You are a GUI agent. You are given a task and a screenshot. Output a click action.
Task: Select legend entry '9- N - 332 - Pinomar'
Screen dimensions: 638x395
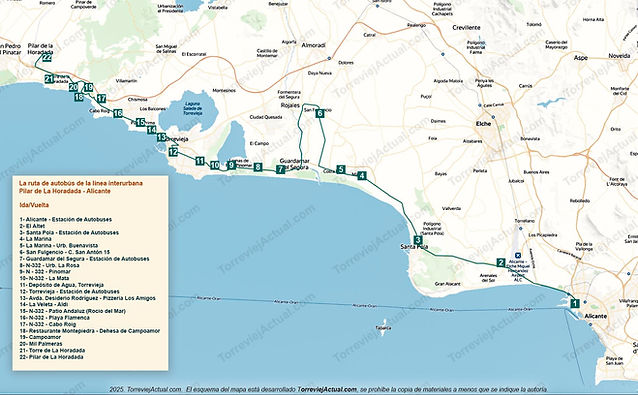[45, 271]
